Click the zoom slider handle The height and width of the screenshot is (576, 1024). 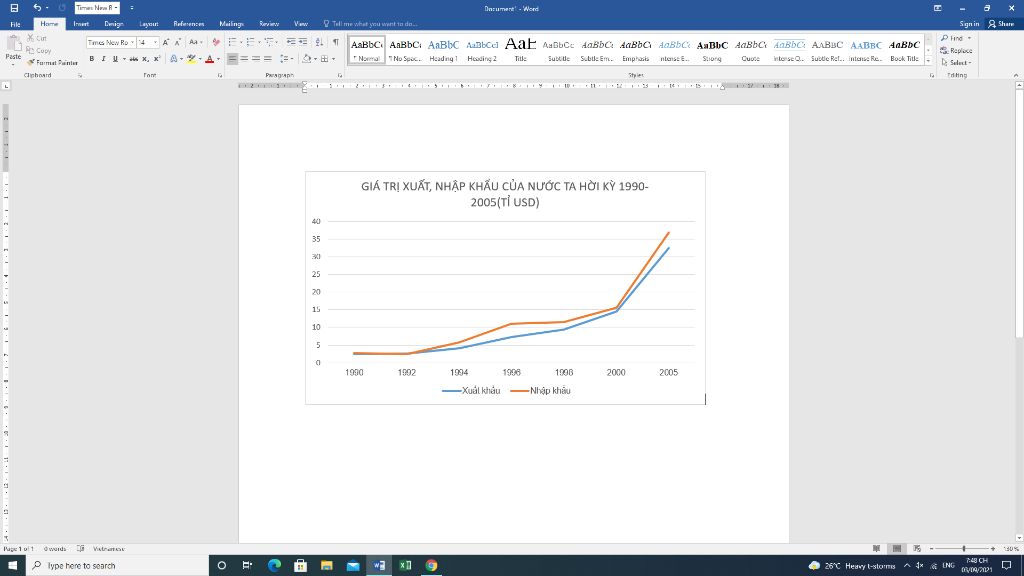[964, 549]
